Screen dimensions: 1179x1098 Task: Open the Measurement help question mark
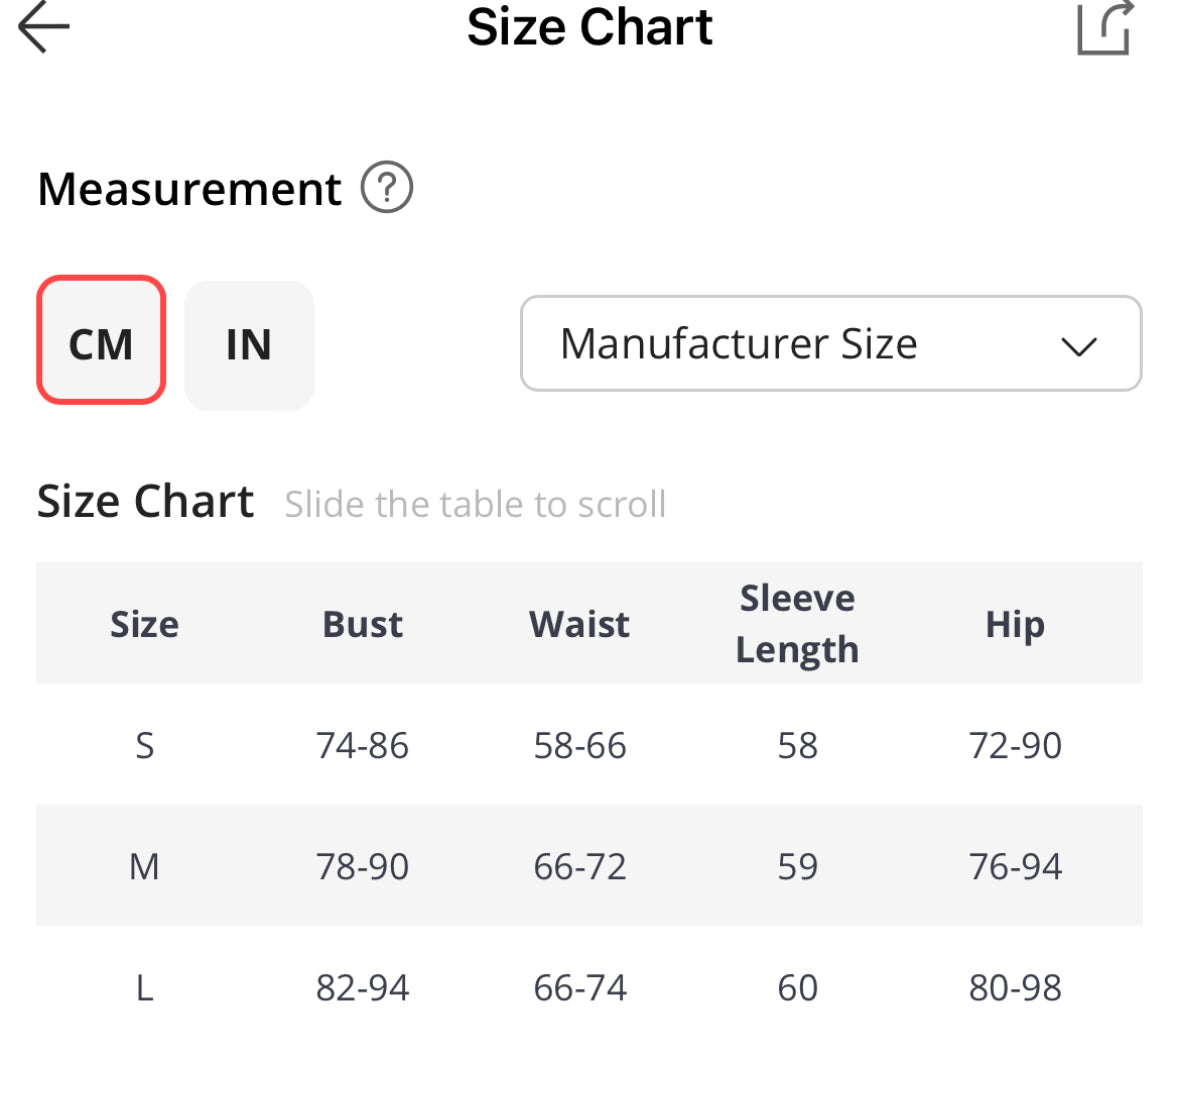387,188
